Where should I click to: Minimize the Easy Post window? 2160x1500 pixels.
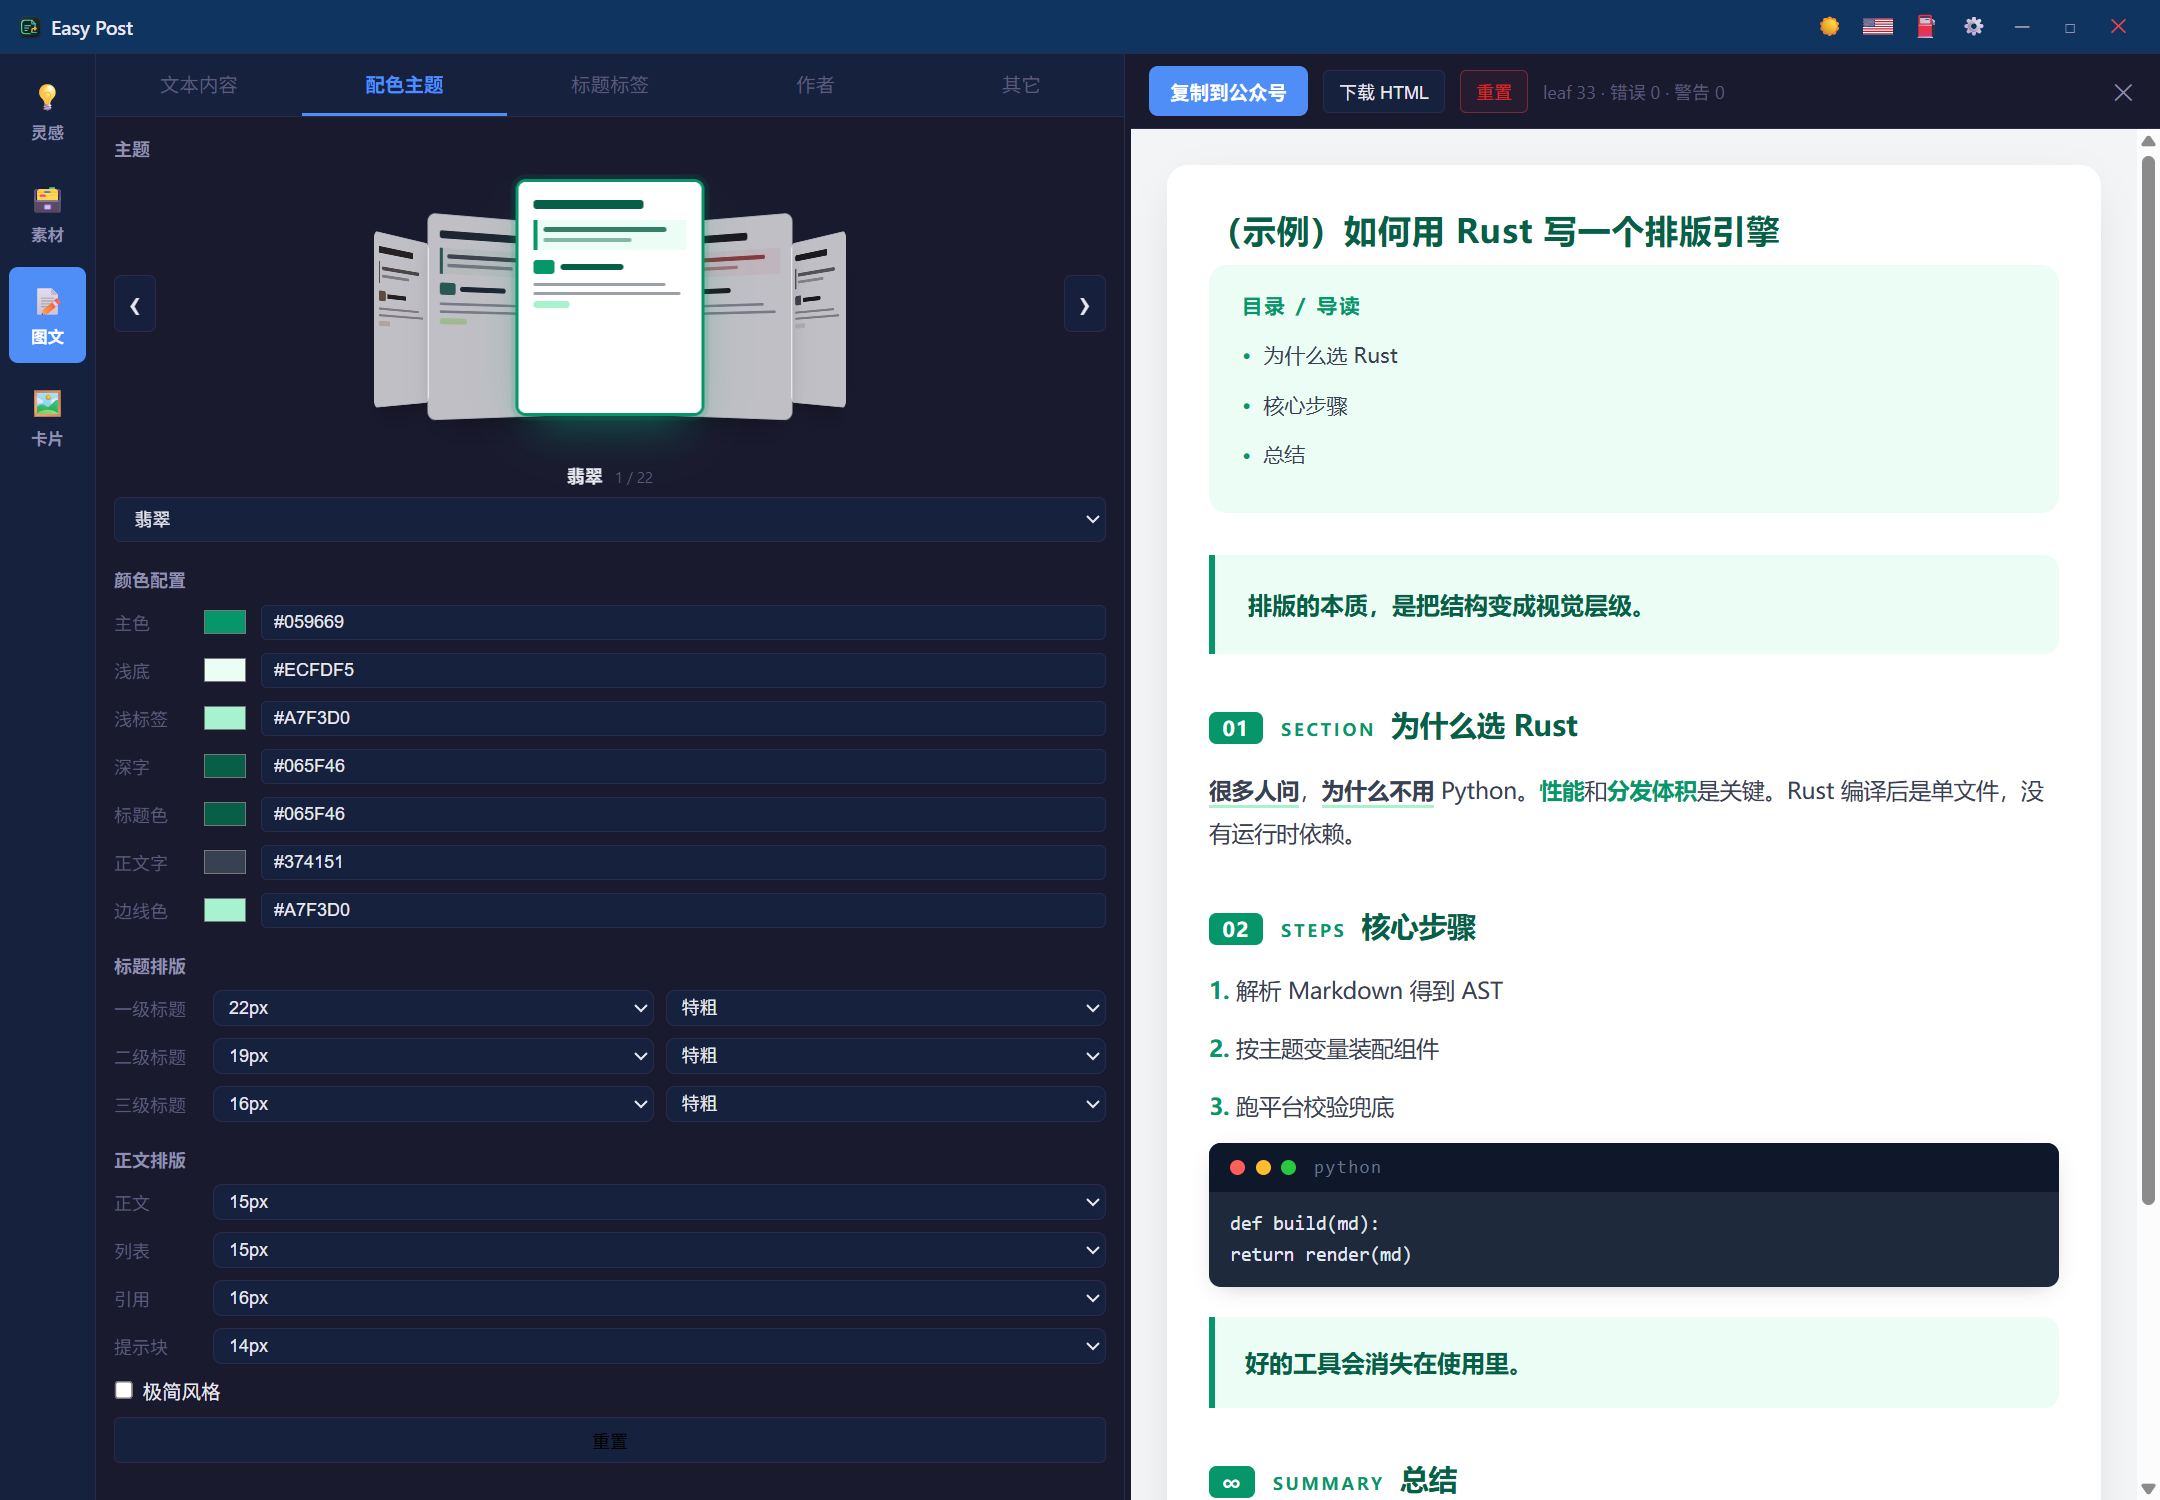pyautogui.click(x=2021, y=27)
